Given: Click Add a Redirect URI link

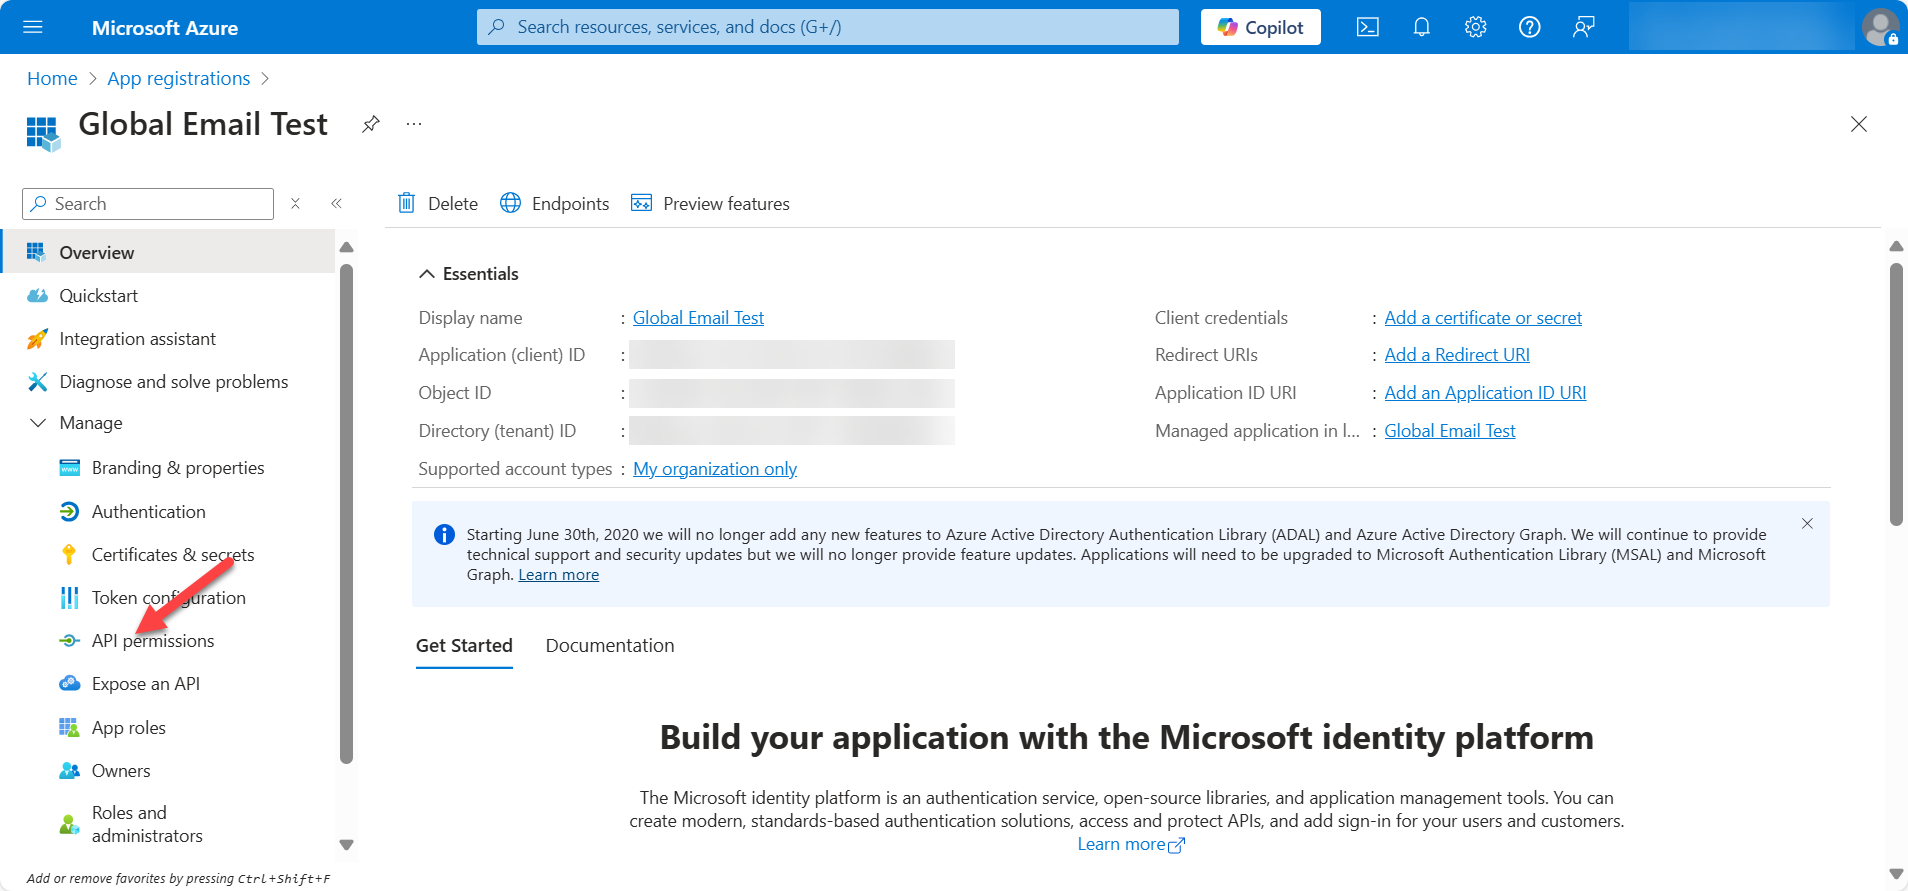Looking at the screenshot, I should point(1456,355).
